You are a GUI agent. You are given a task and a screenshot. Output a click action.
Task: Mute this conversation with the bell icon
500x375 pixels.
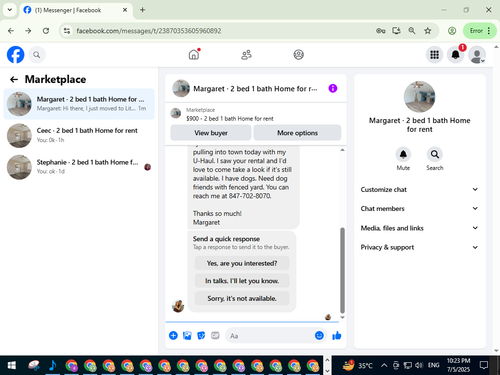click(403, 154)
